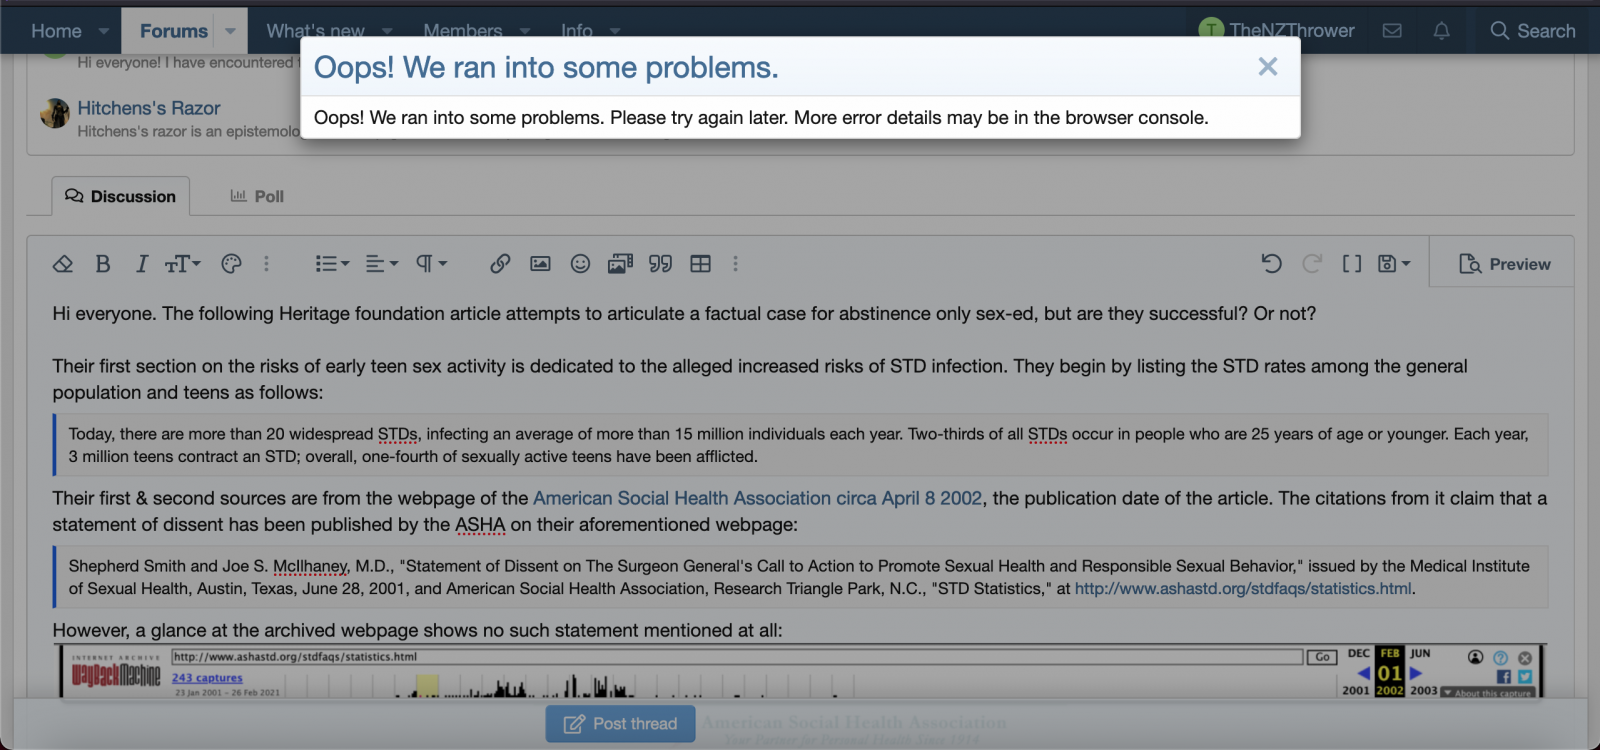Show more insert options

(x=735, y=264)
